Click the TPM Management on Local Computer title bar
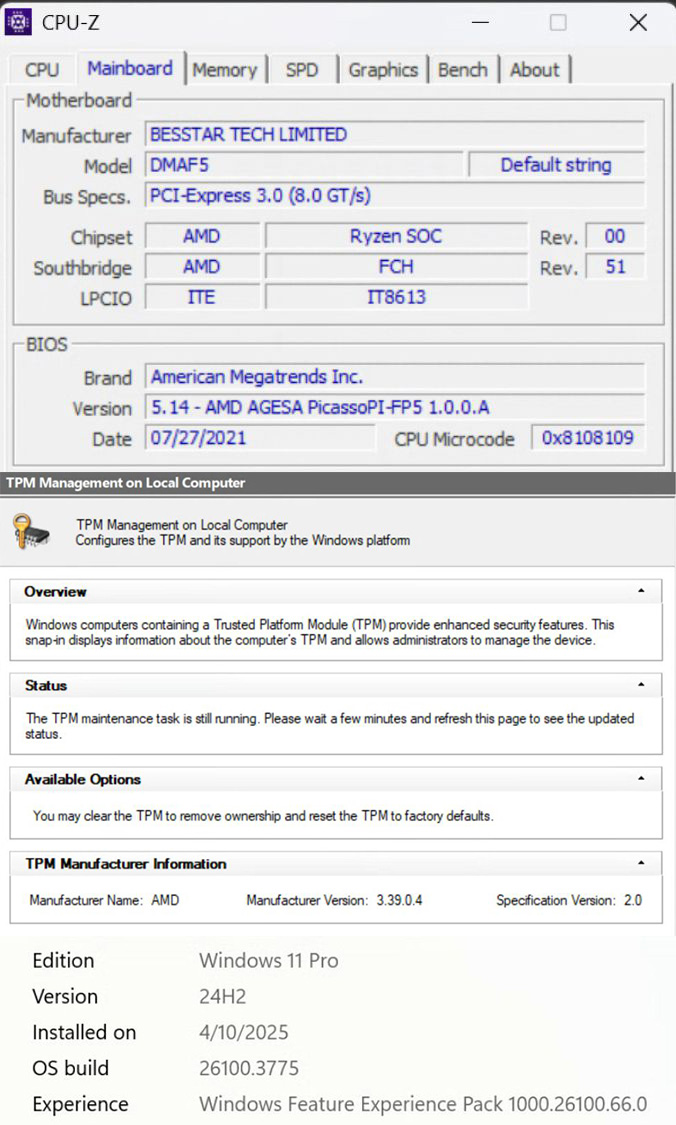This screenshot has width=676, height=1125. (x=338, y=483)
